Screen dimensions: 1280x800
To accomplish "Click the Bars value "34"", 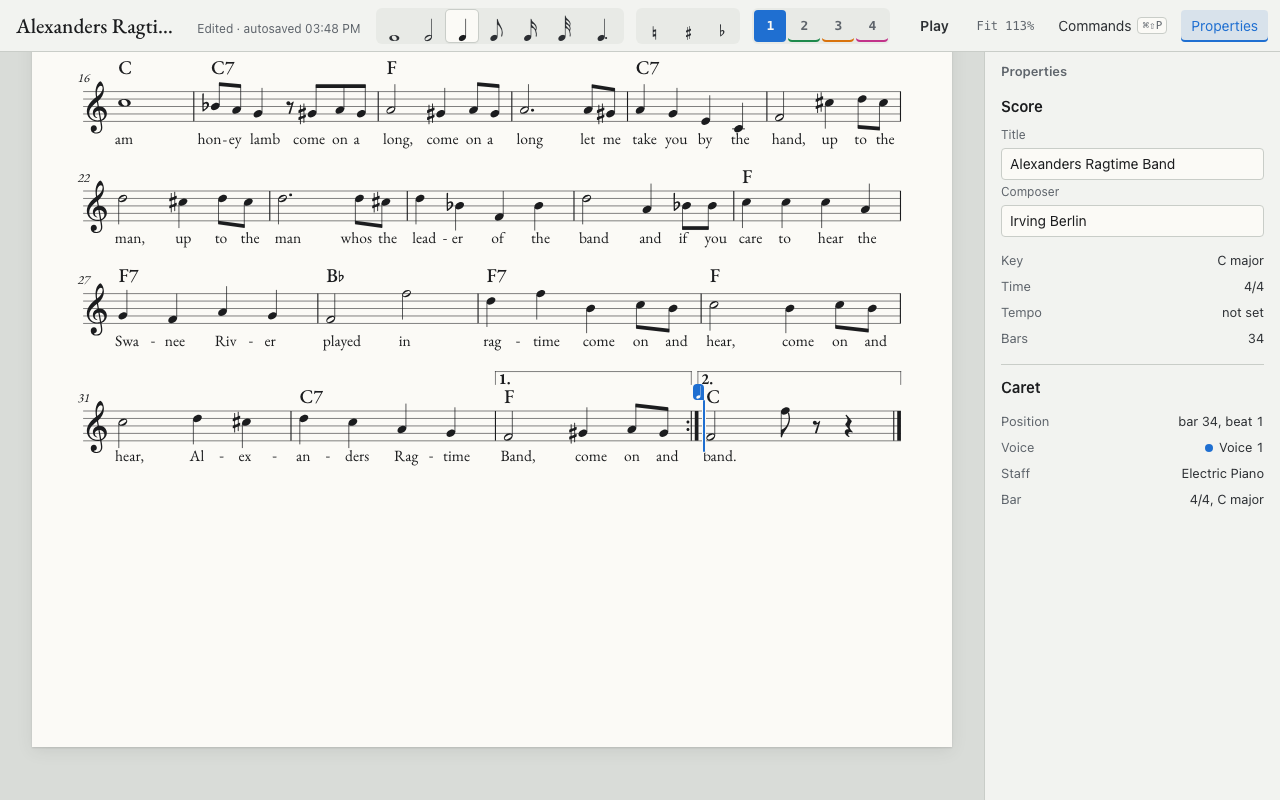I will pyautogui.click(x=1256, y=339).
